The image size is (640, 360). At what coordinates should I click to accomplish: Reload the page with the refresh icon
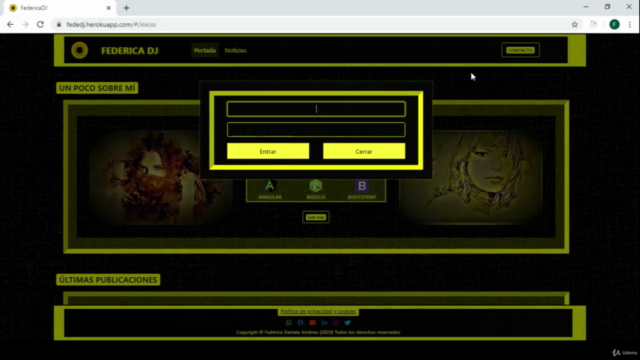tap(40, 24)
